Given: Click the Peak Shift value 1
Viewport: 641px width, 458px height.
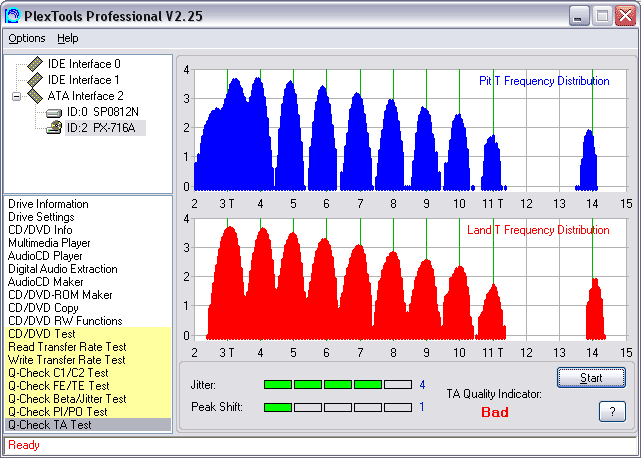Looking at the screenshot, I should tap(422, 407).
